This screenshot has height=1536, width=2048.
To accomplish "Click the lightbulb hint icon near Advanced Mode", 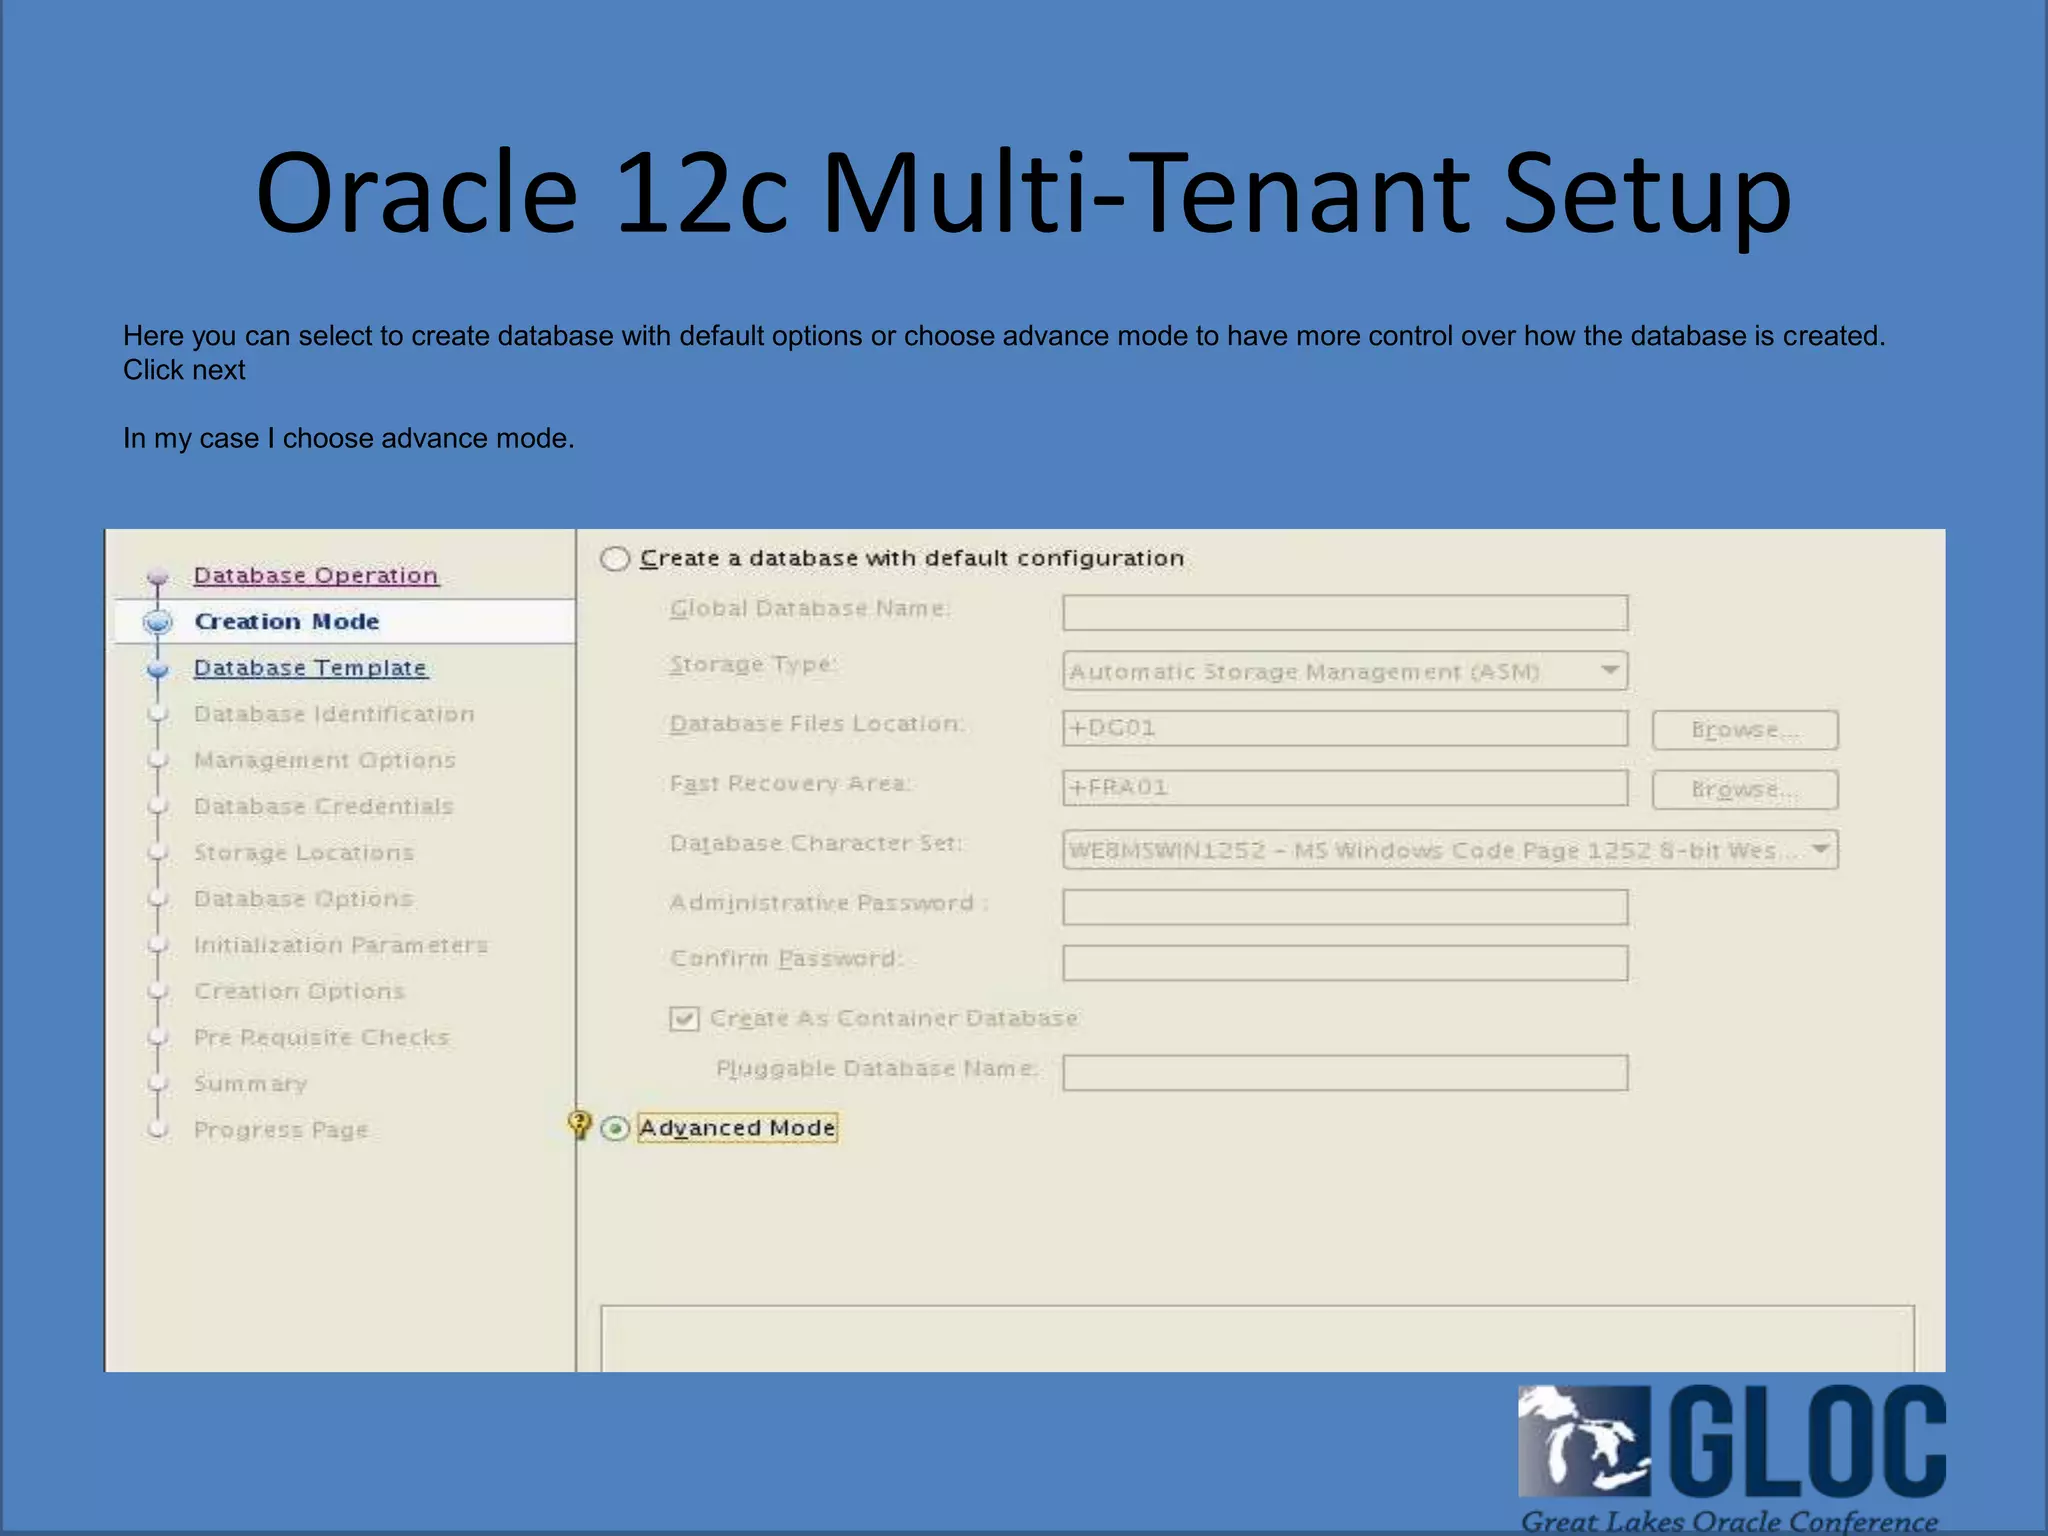I will [x=579, y=1124].
